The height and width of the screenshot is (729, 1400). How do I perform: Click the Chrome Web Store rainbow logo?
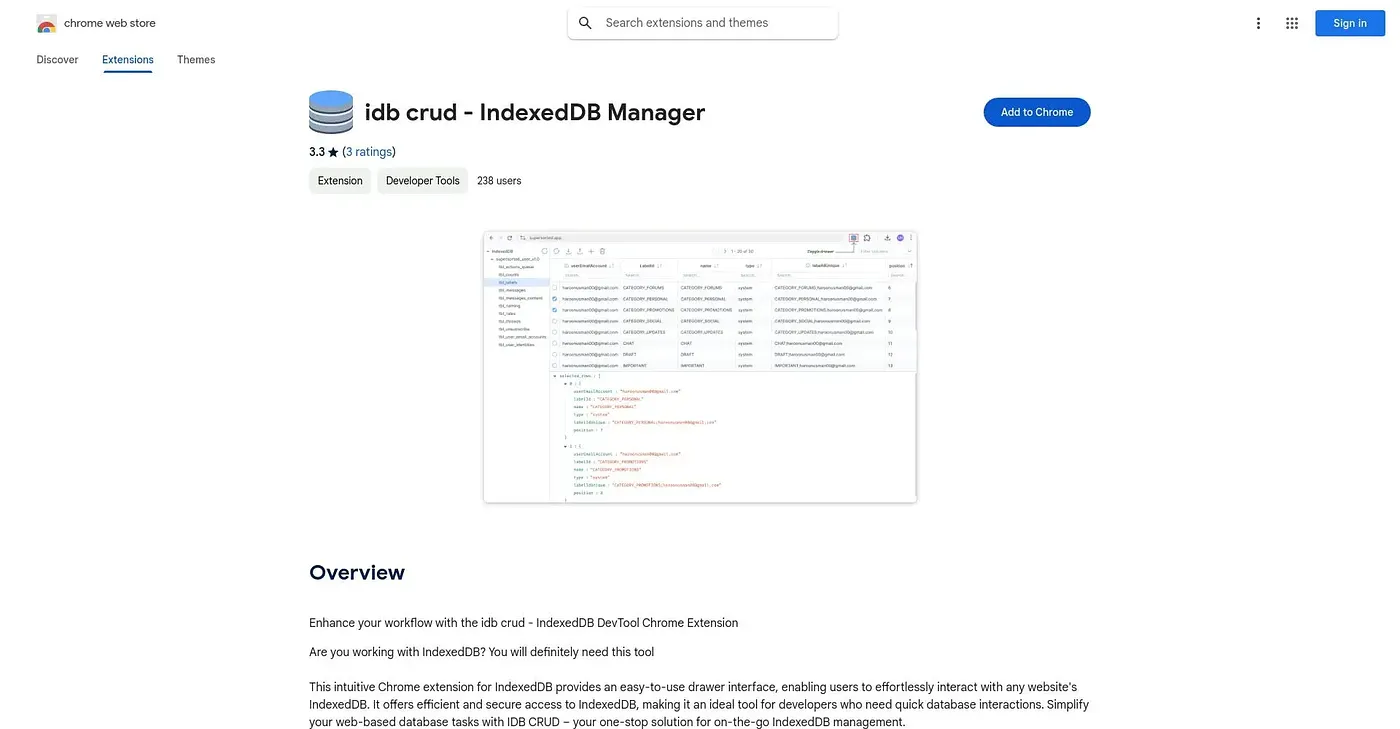(x=46, y=23)
